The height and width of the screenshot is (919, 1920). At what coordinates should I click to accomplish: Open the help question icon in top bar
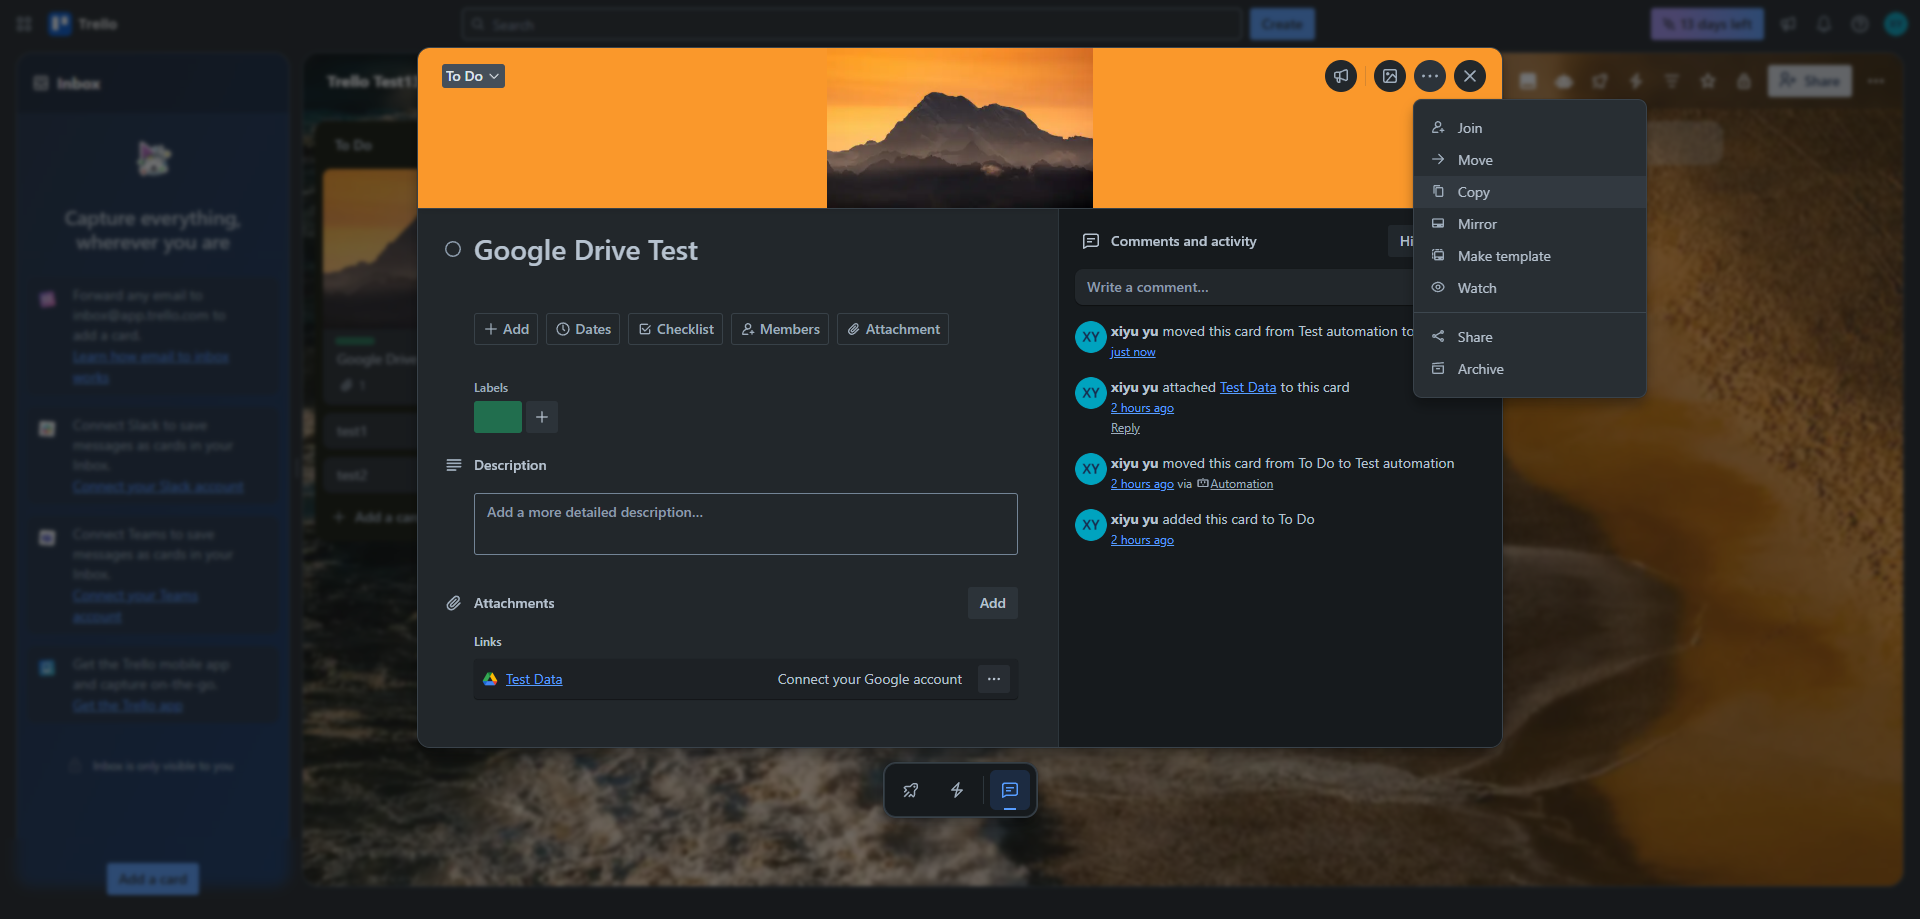pos(1860,24)
